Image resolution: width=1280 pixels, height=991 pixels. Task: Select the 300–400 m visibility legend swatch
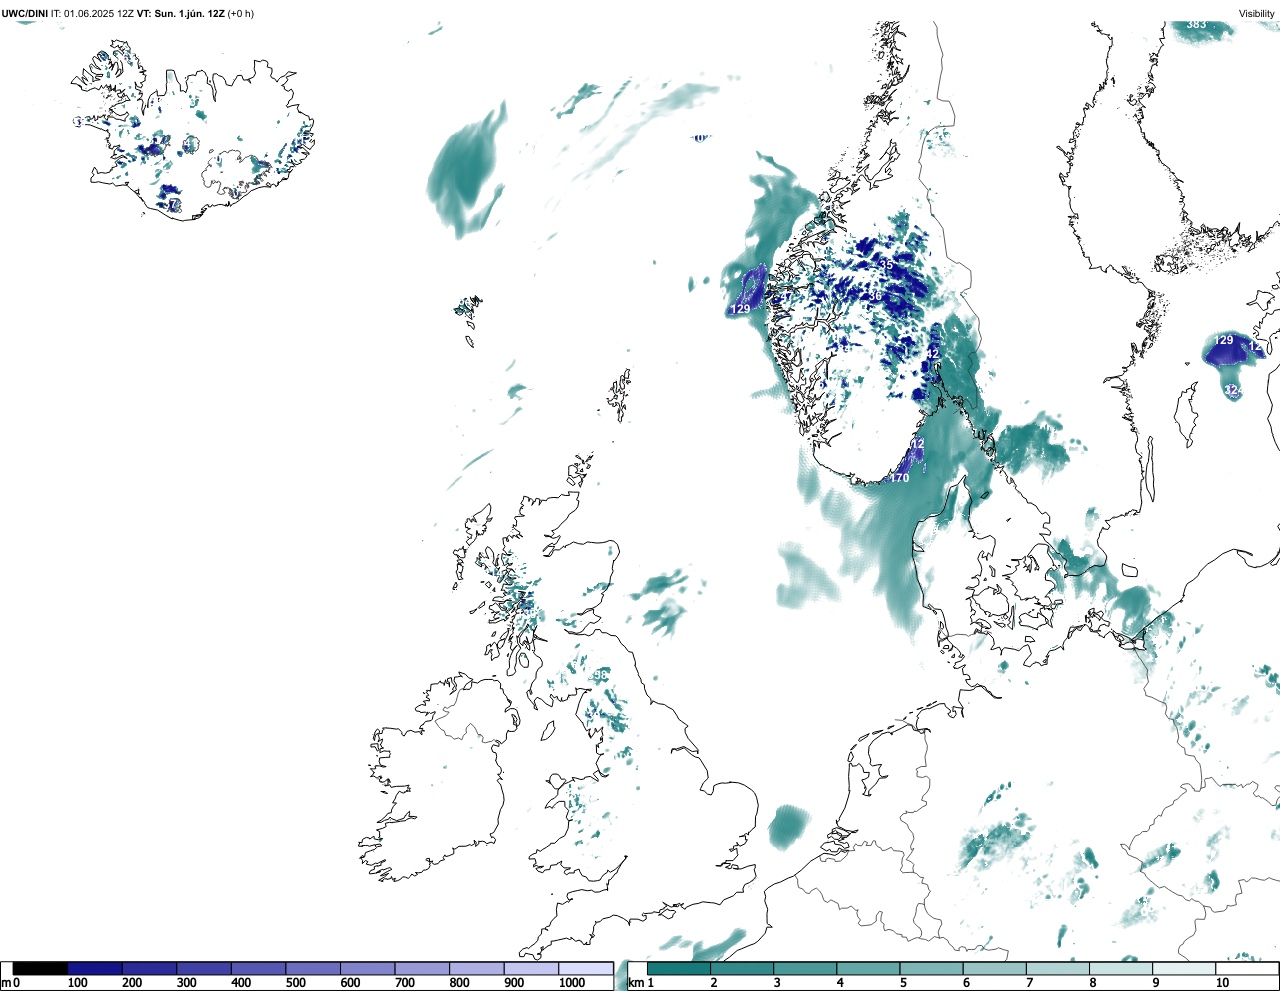pyautogui.click(x=204, y=968)
